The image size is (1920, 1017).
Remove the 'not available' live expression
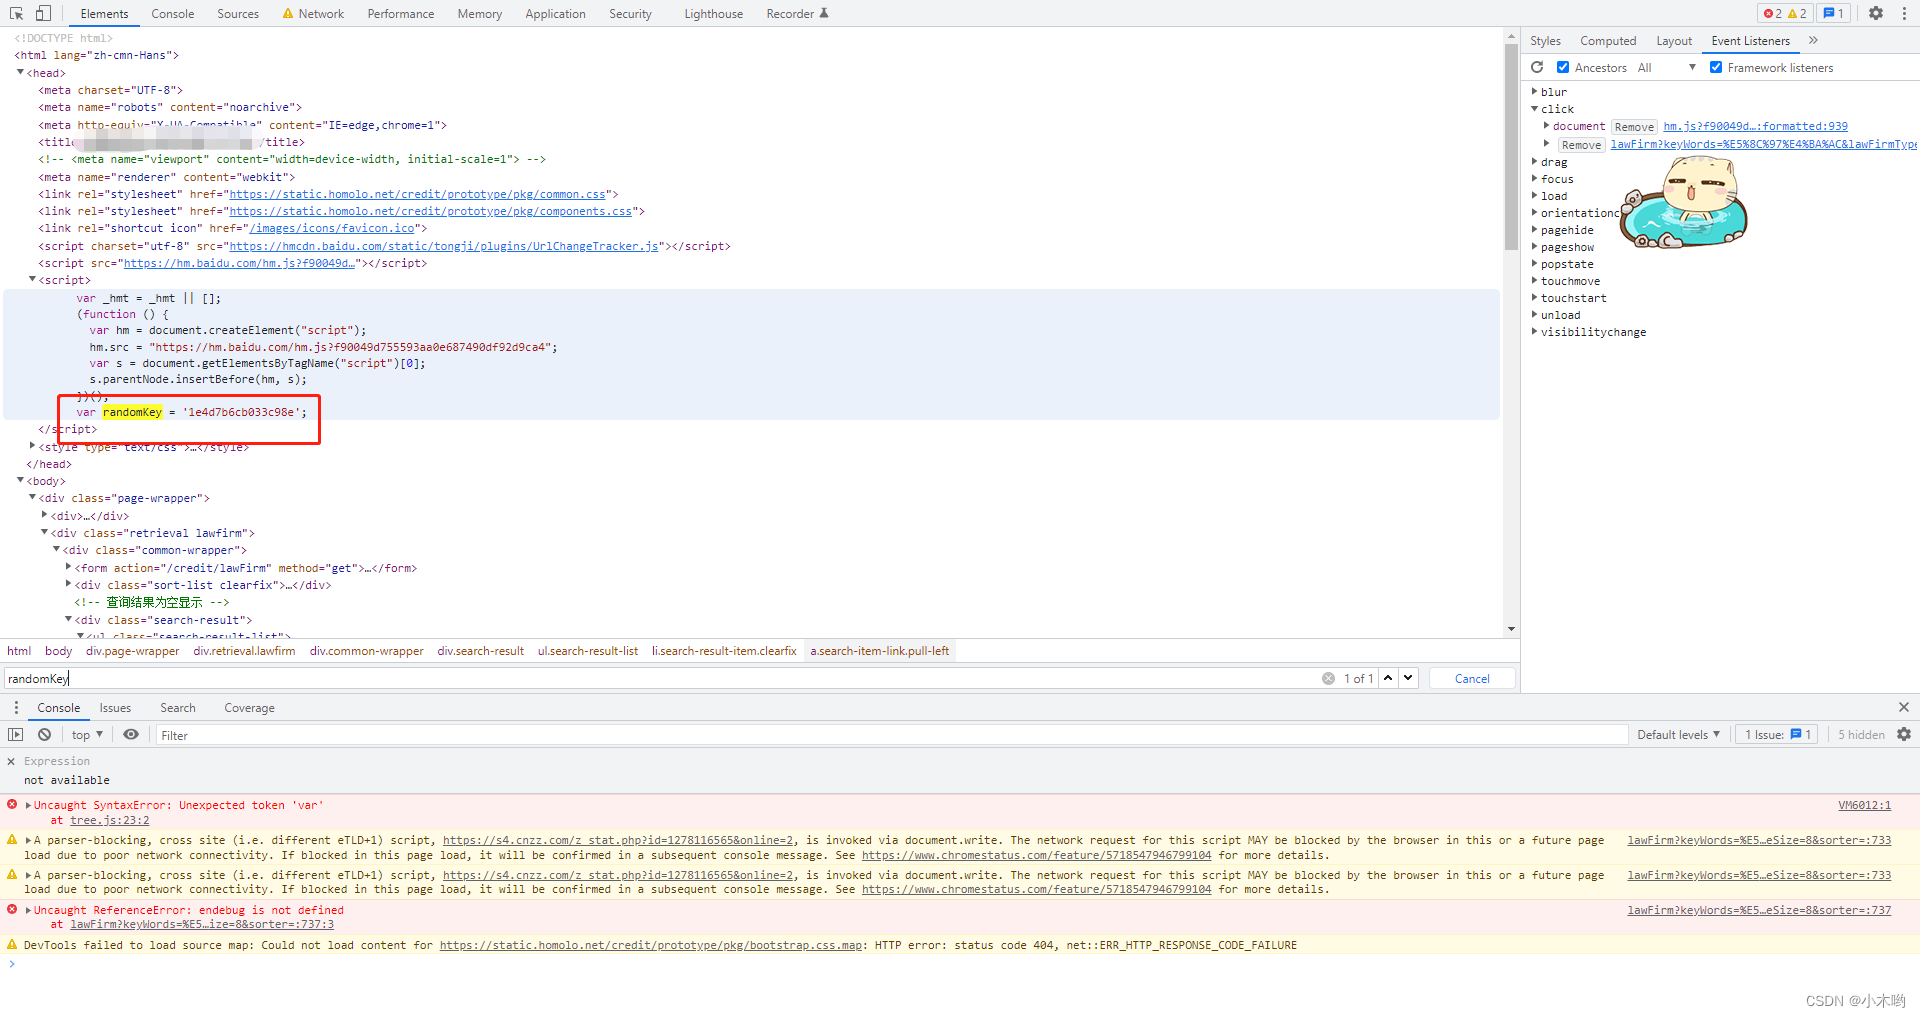tap(11, 761)
